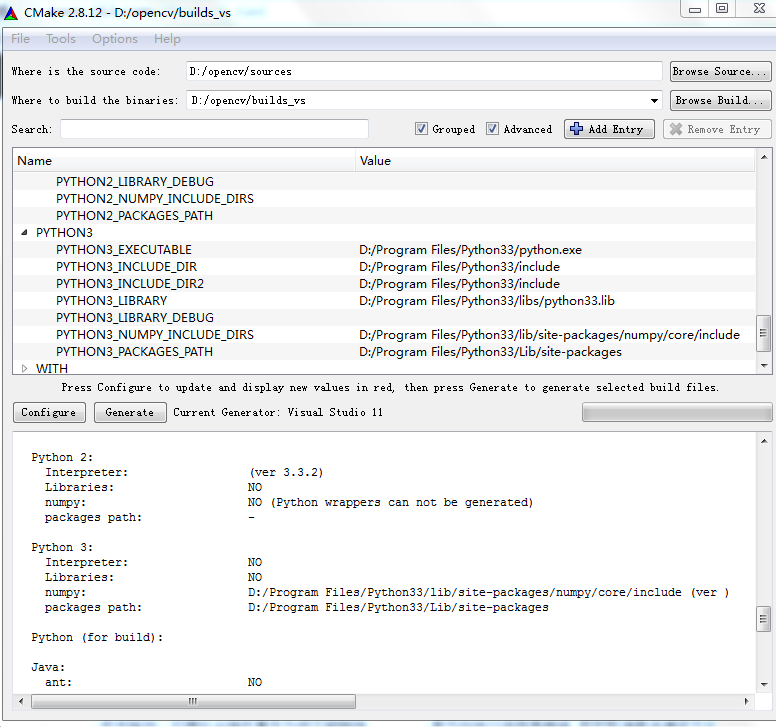776x727 pixels.
Task: Click the numpy/core/include value cell
Action: [549, 335]
